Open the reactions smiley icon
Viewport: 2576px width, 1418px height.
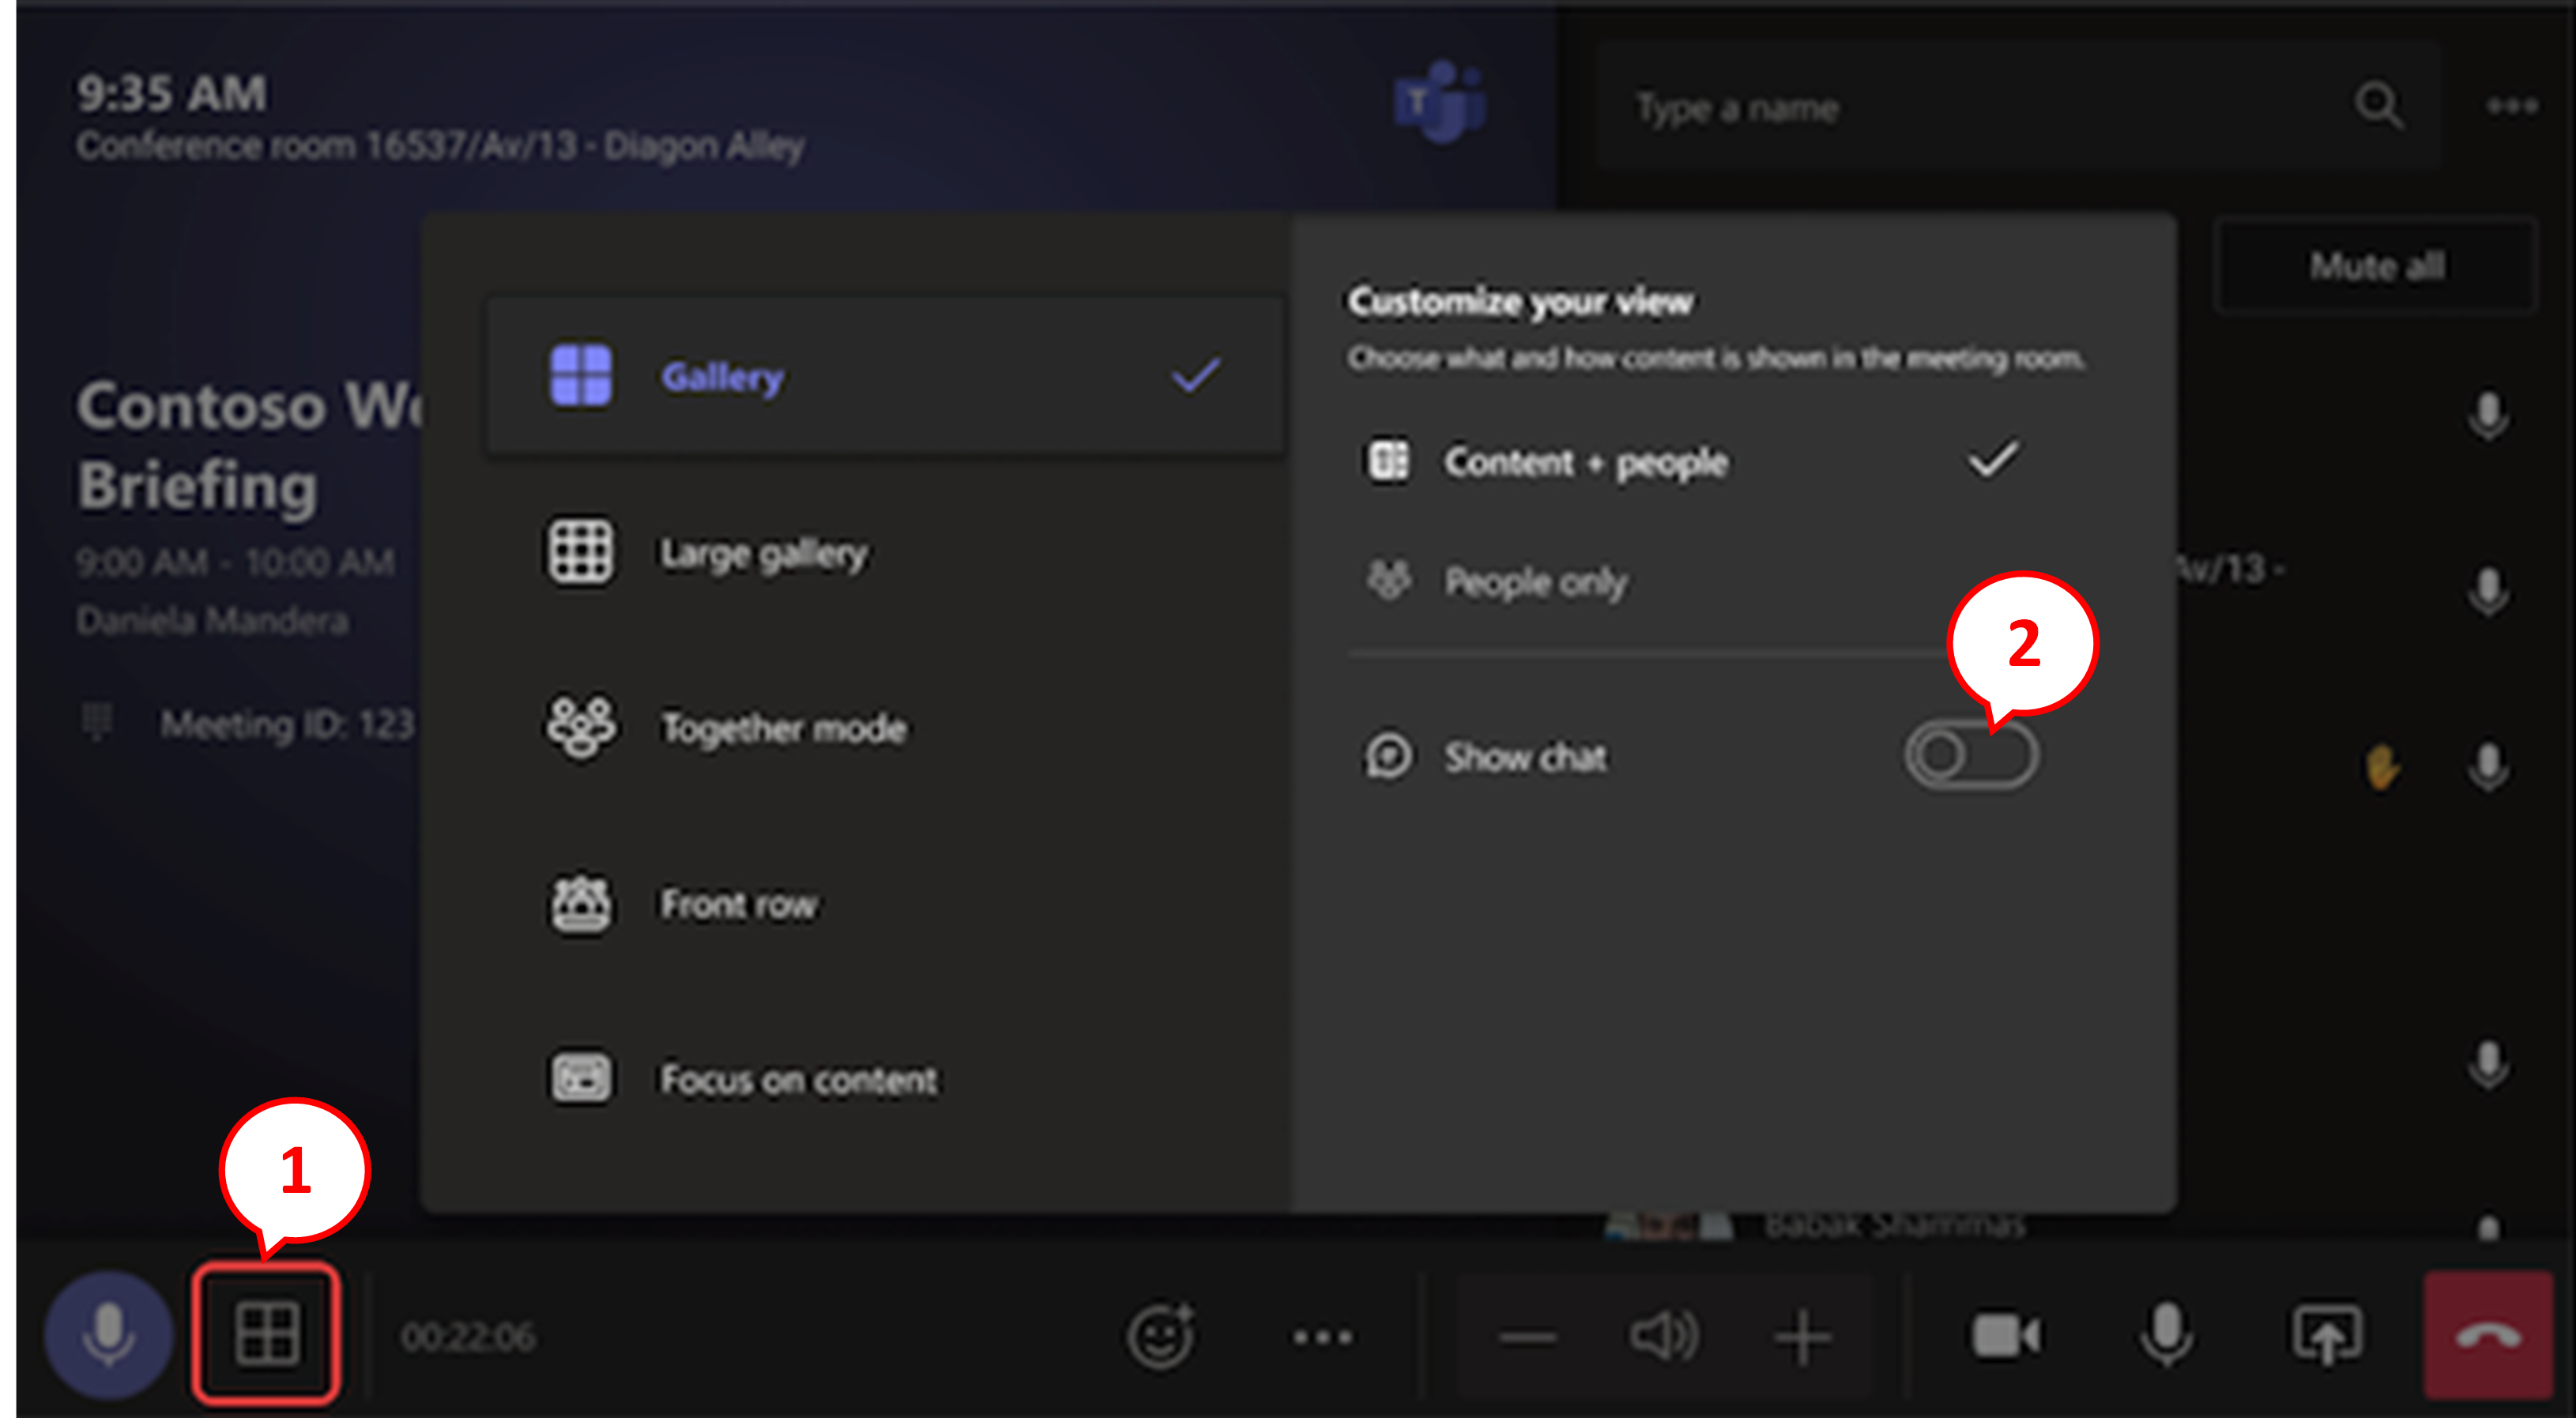pyautogui.click(x=1160, y=1336)
